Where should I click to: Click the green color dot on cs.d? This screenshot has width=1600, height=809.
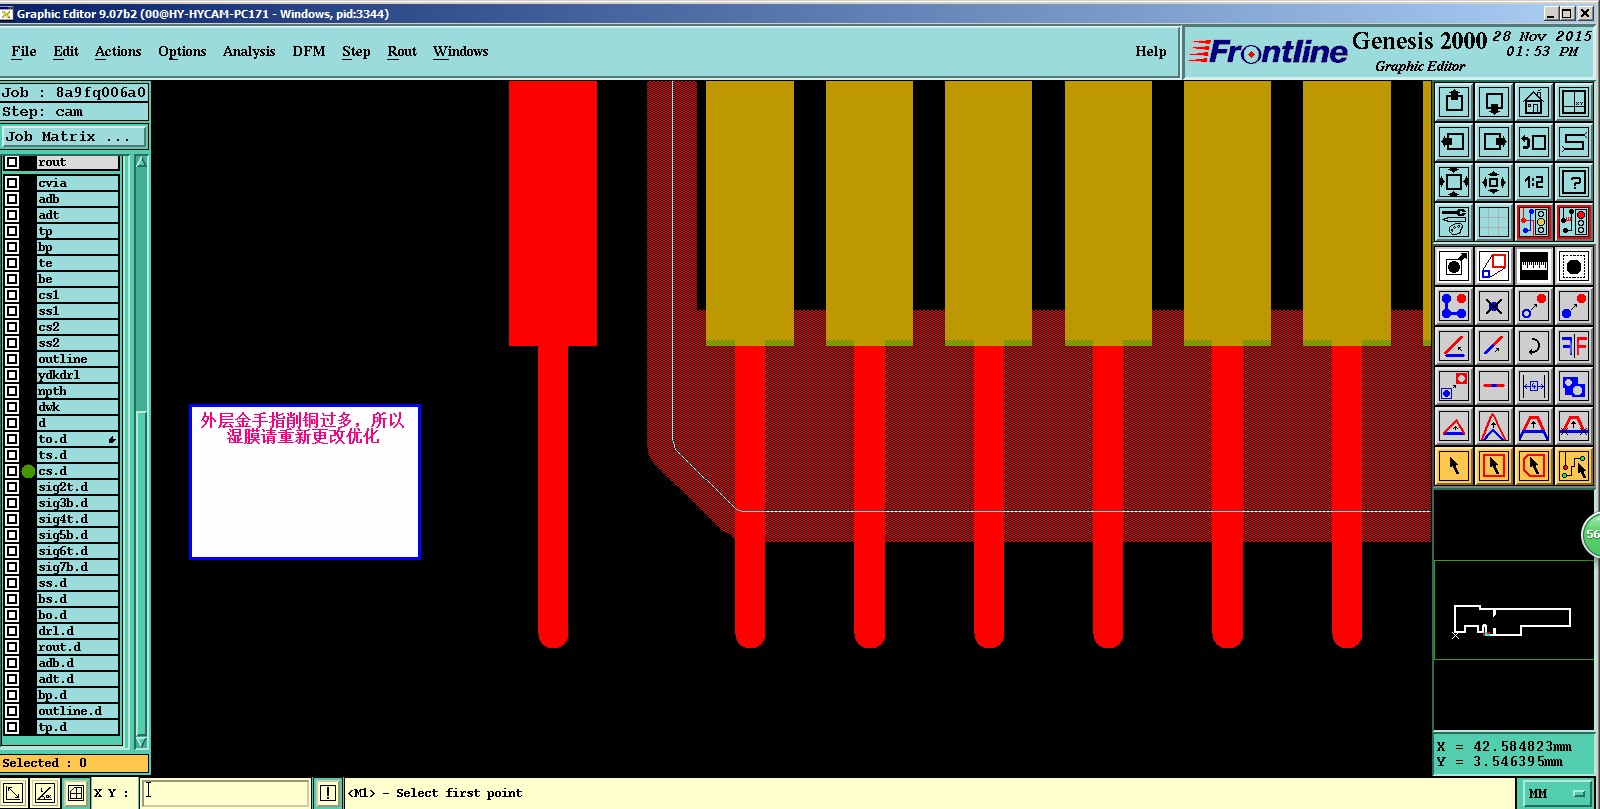tap(28, 471)
